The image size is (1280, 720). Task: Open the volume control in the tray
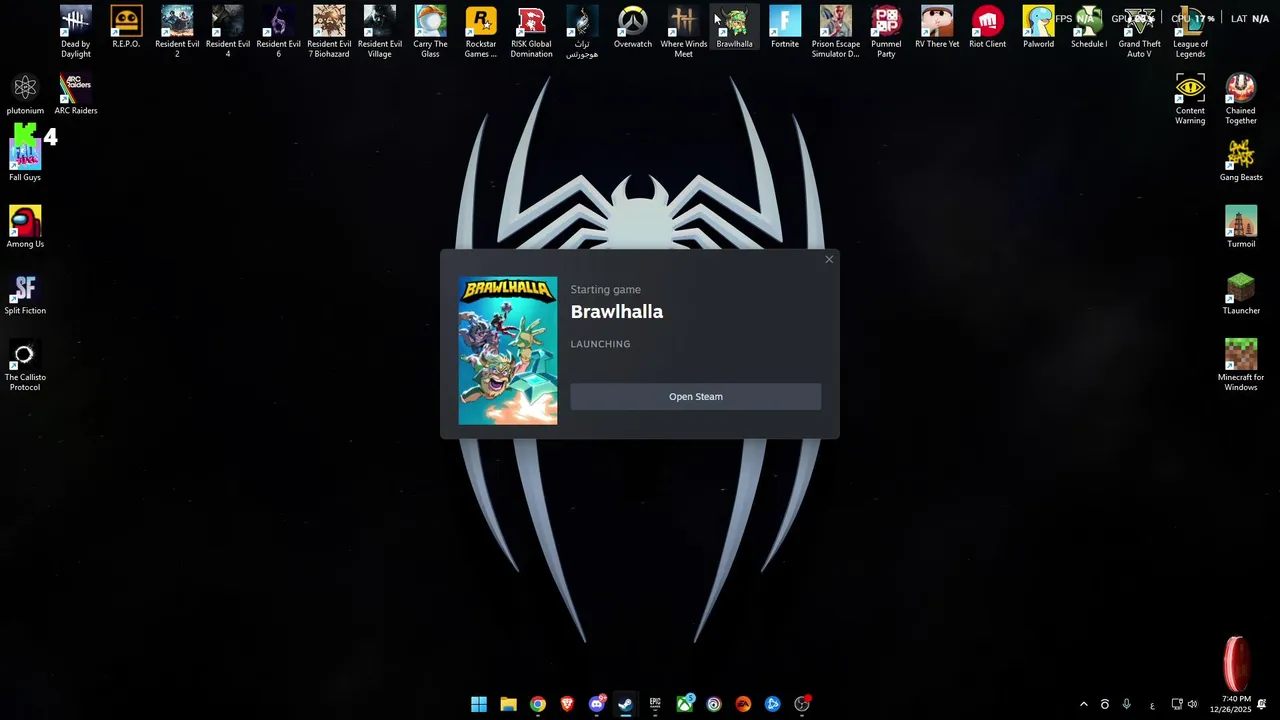(x=1192, y=704)
